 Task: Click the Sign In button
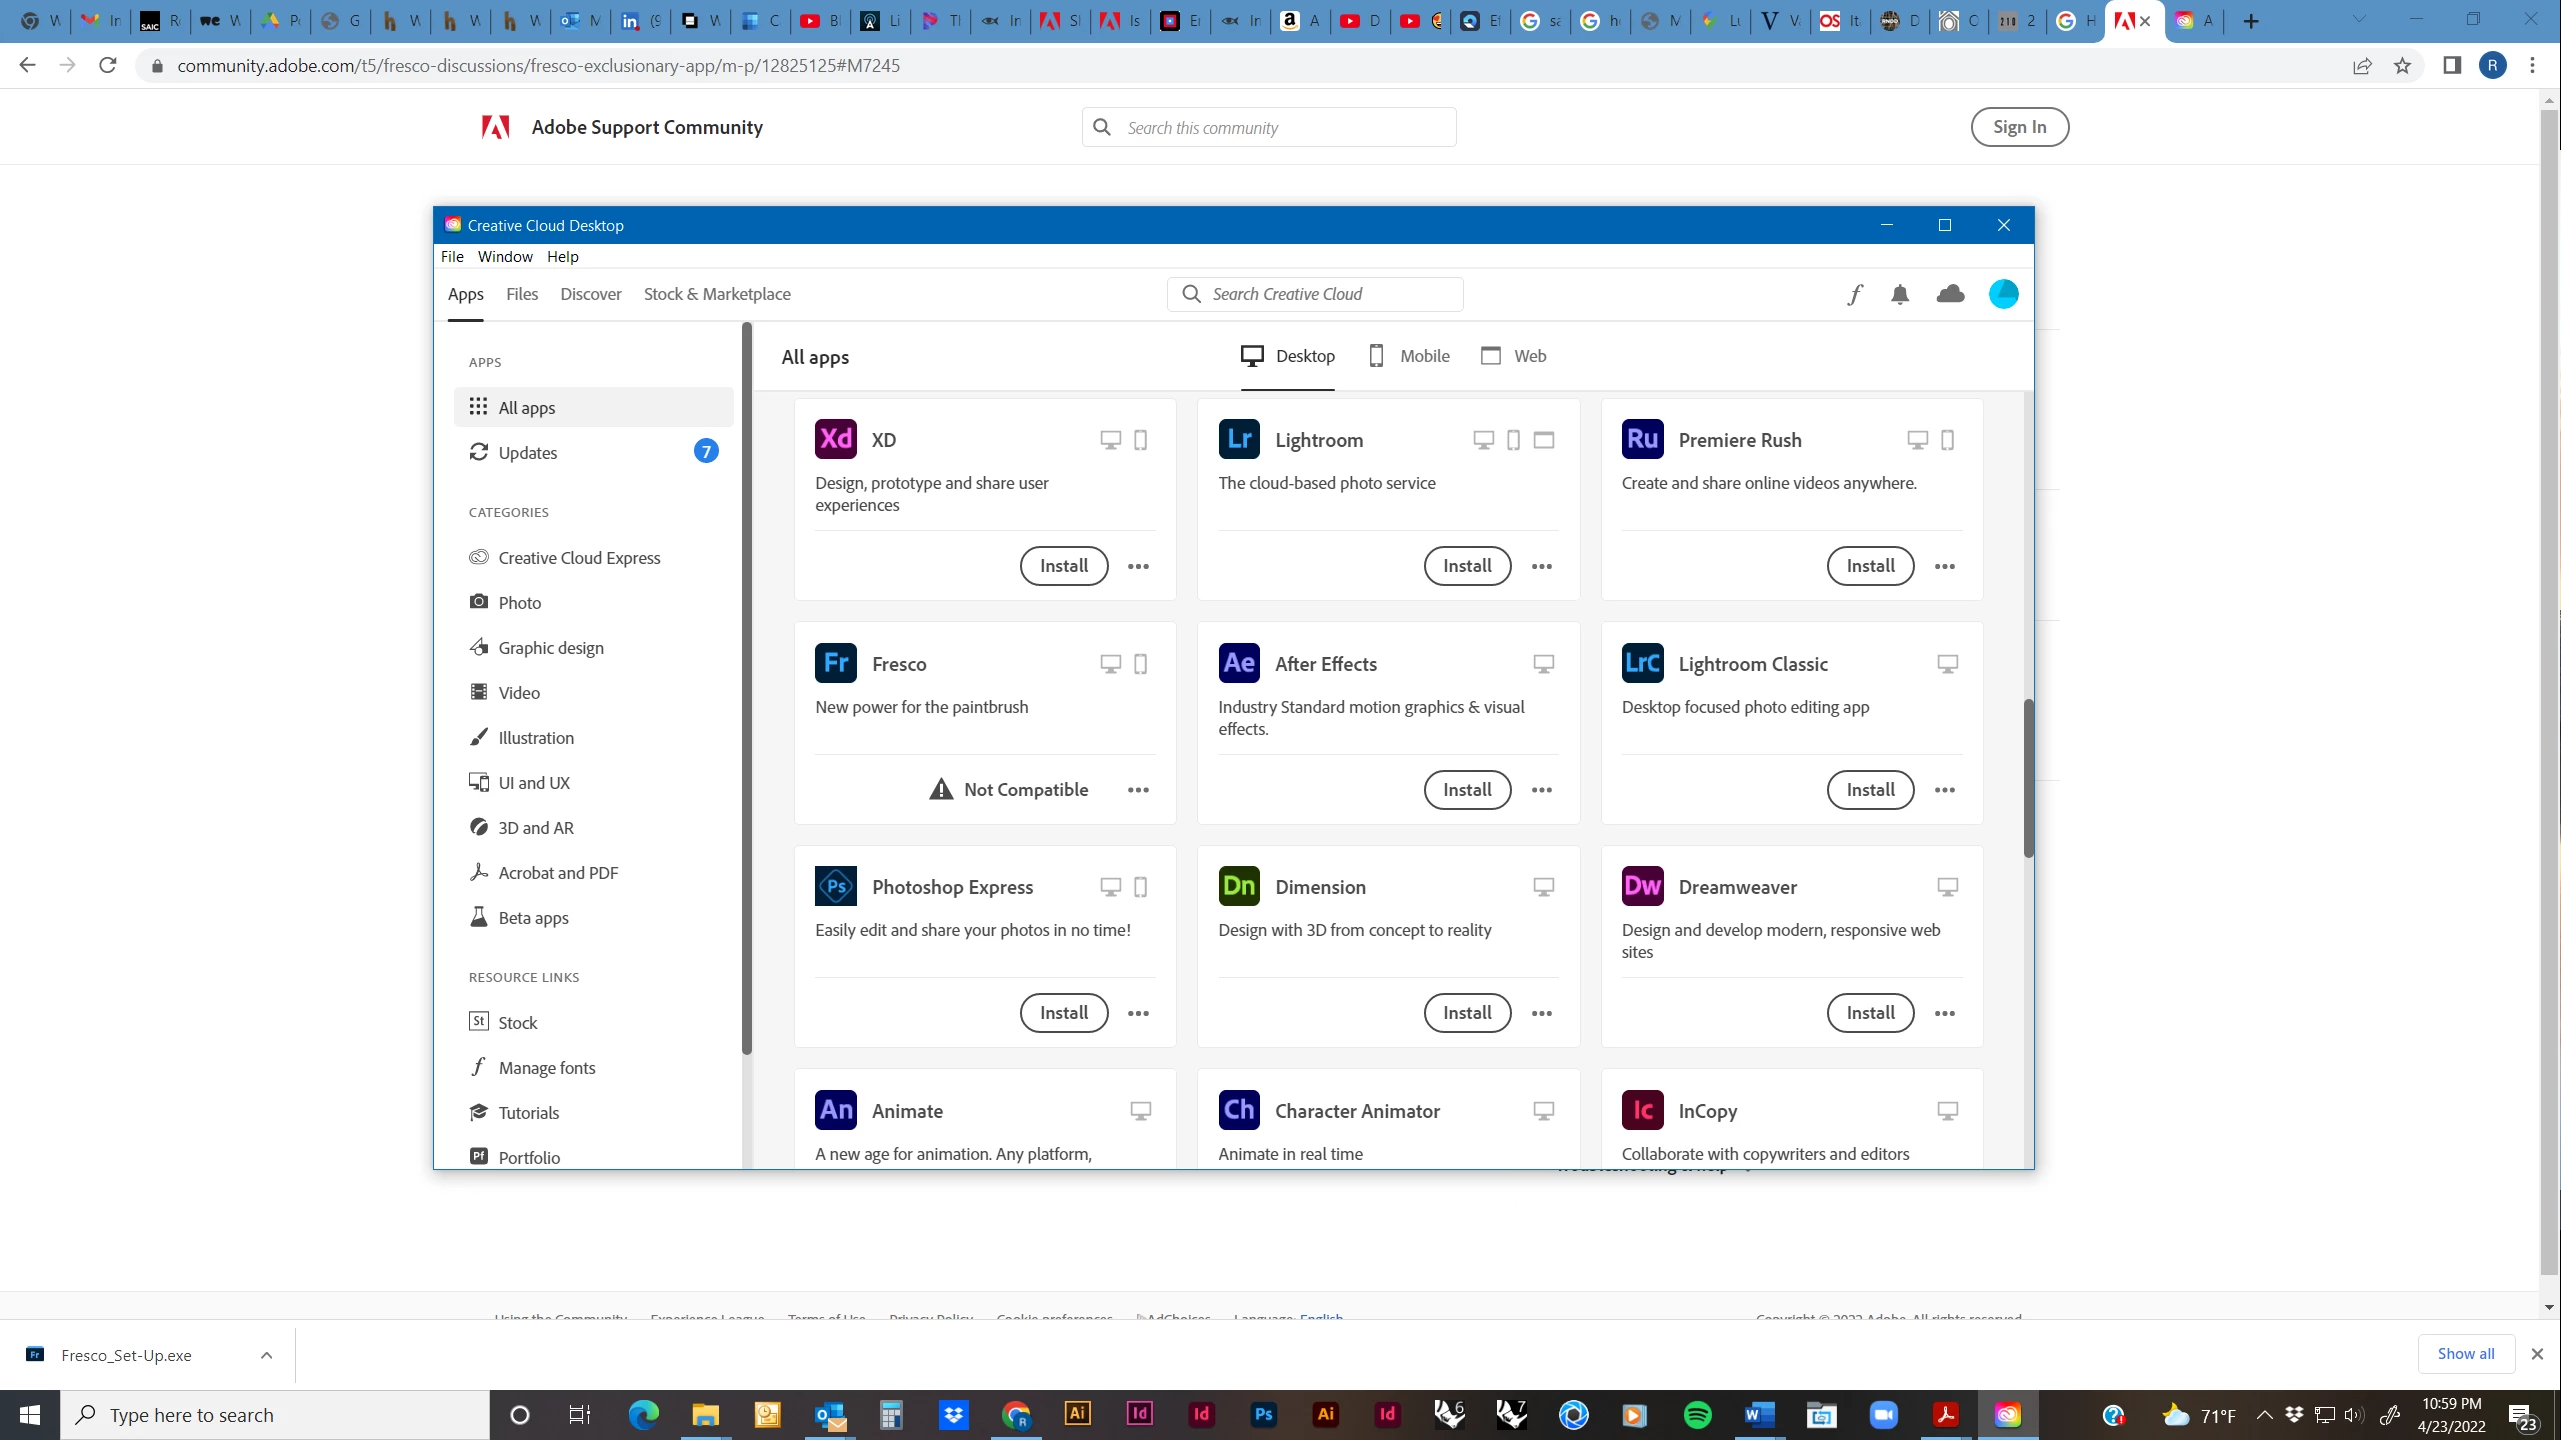2019,127
